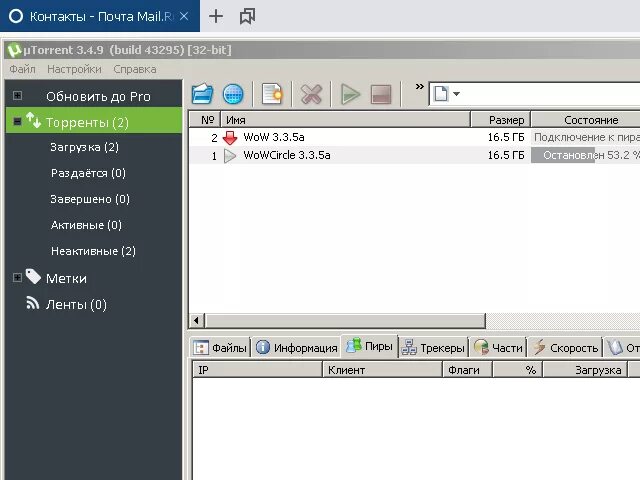Select Обновить до Pro in sidebar
Viewport: 640px width, 480px height.
tap(98, 96)
